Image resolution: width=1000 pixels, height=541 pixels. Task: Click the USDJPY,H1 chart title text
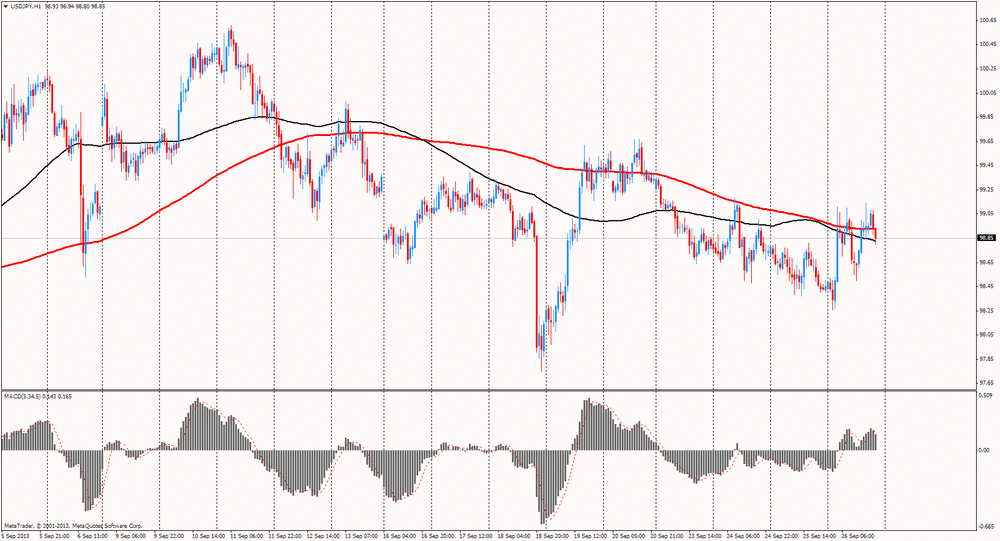click(26, 6)
